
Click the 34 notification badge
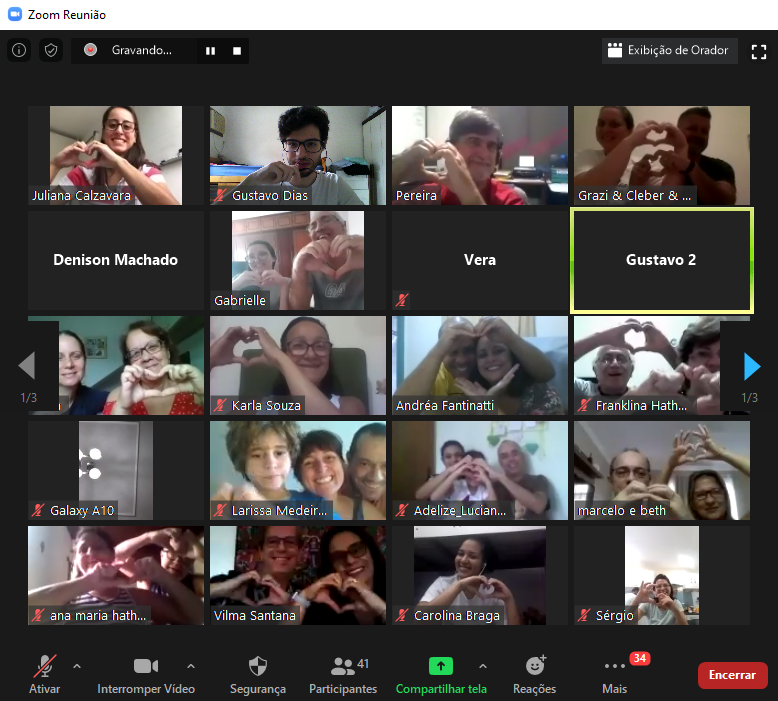coord(640,658)
